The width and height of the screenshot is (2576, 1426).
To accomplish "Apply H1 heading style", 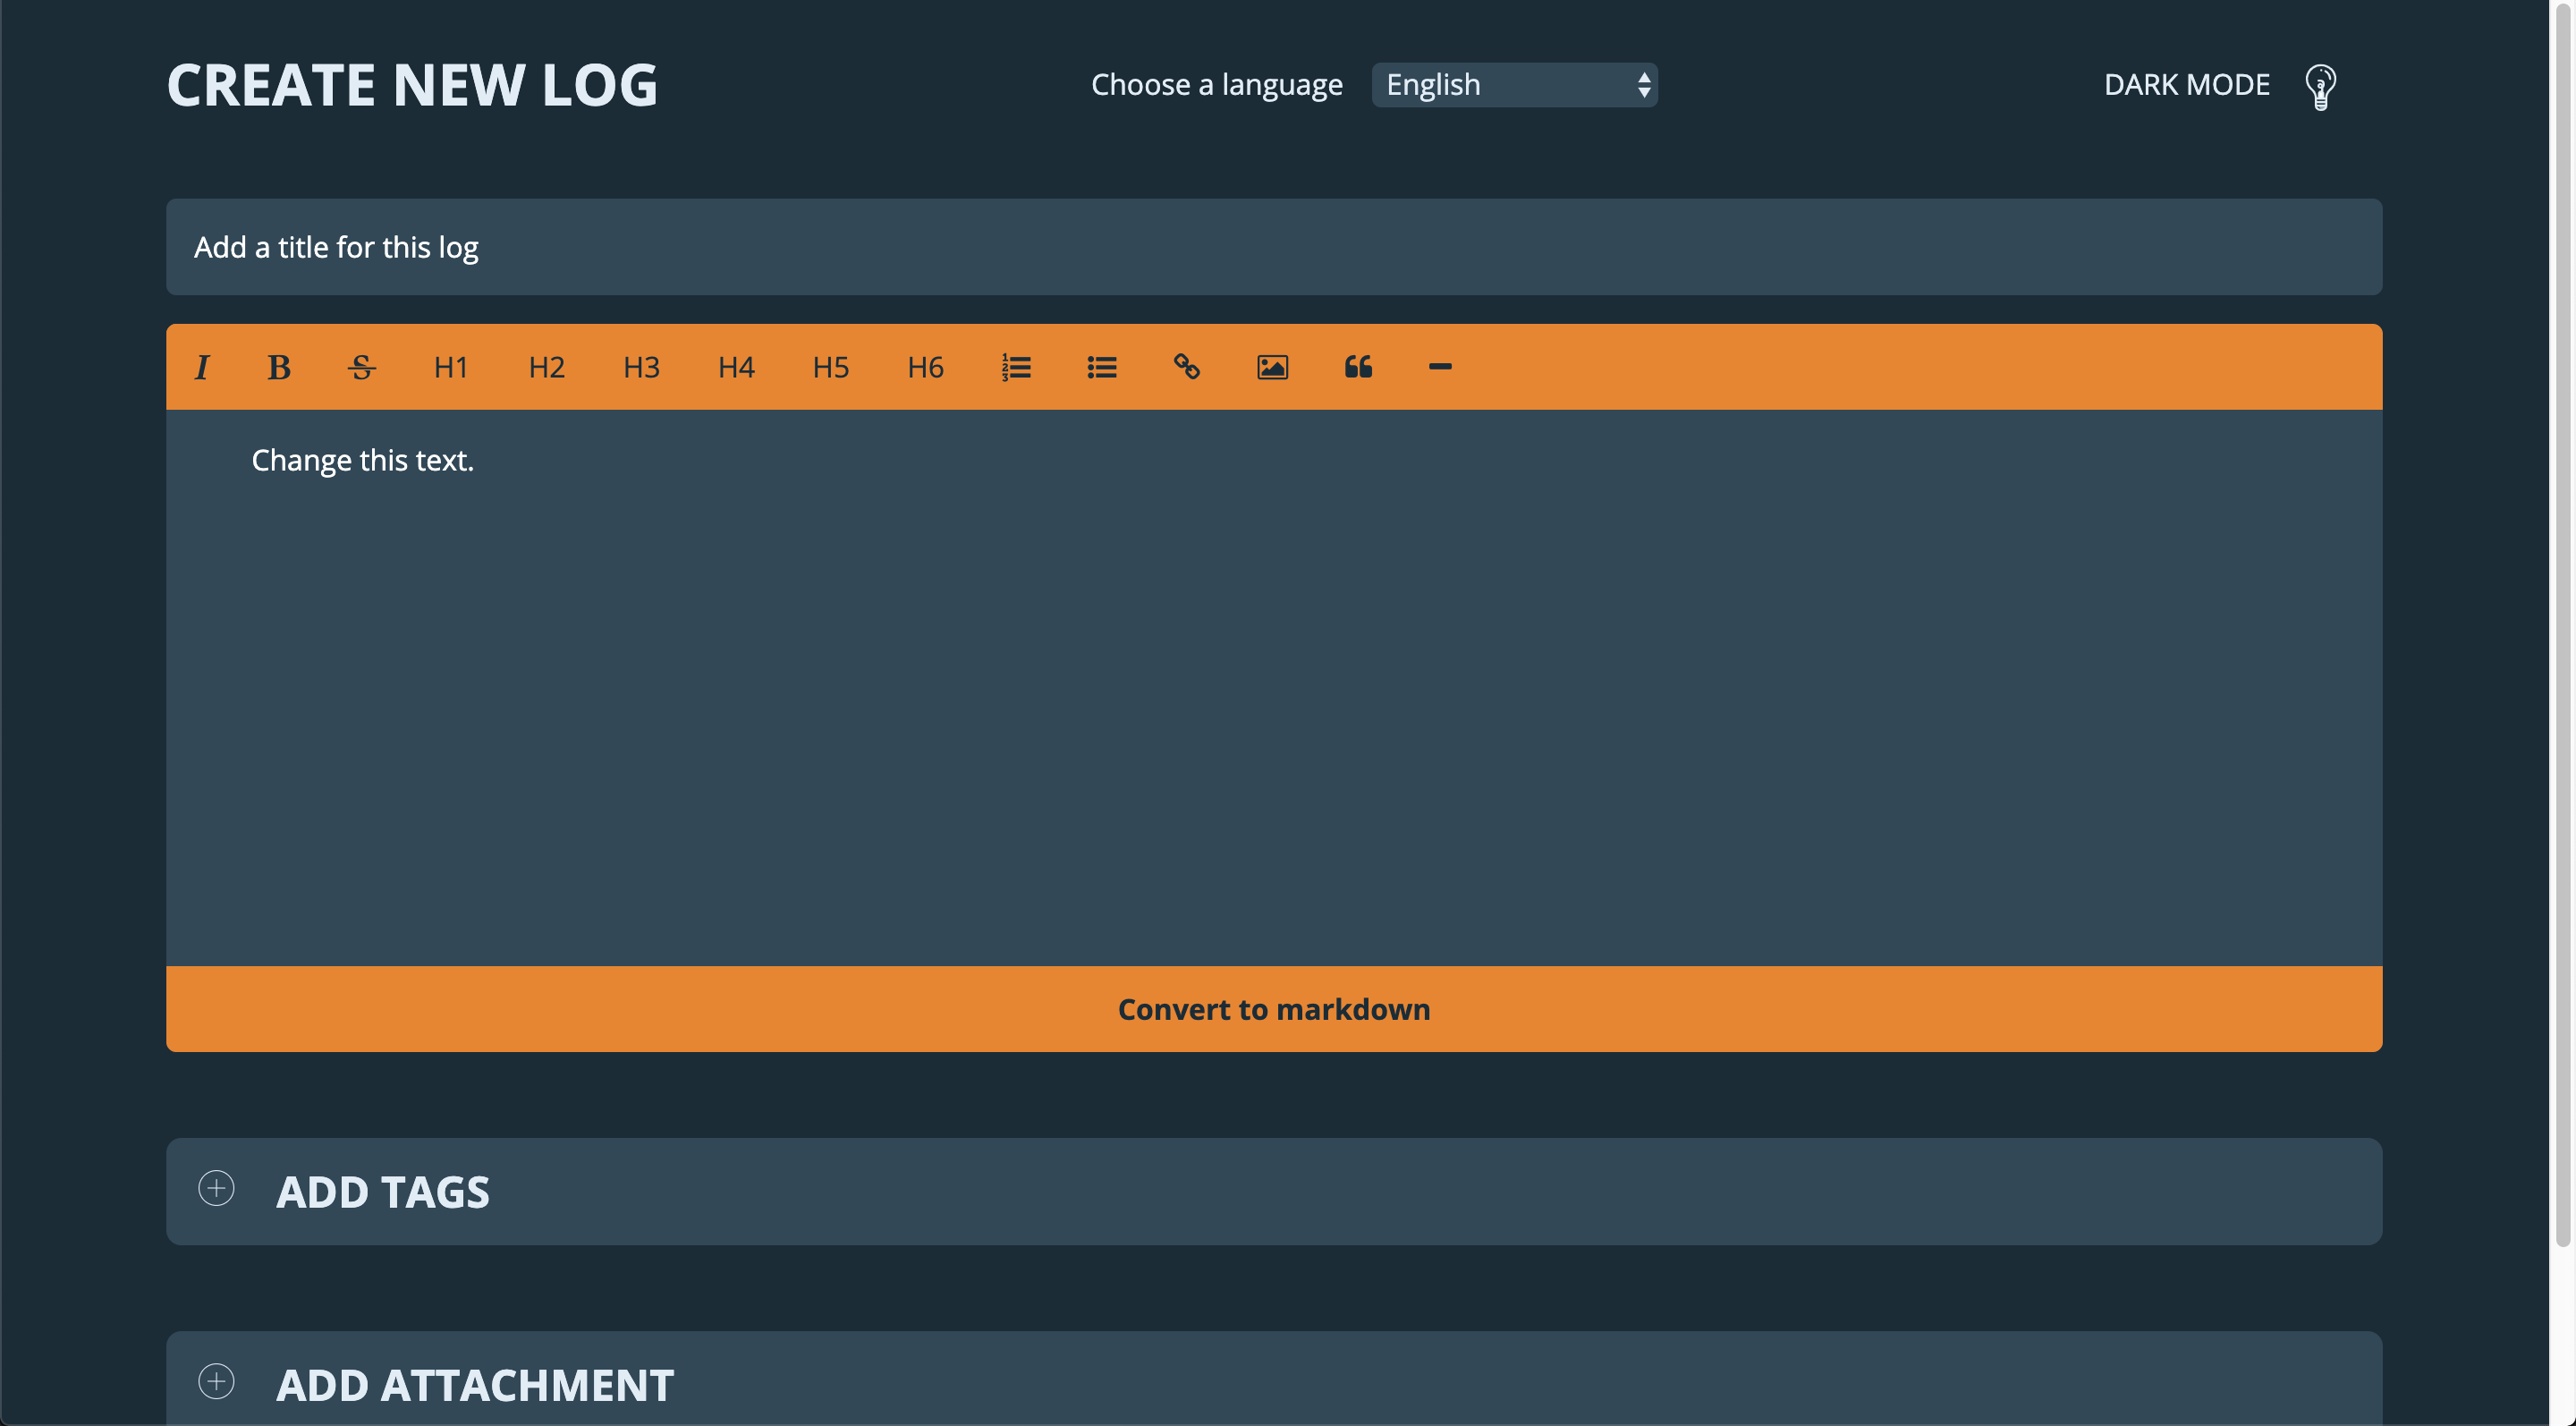I will point(451,367).
